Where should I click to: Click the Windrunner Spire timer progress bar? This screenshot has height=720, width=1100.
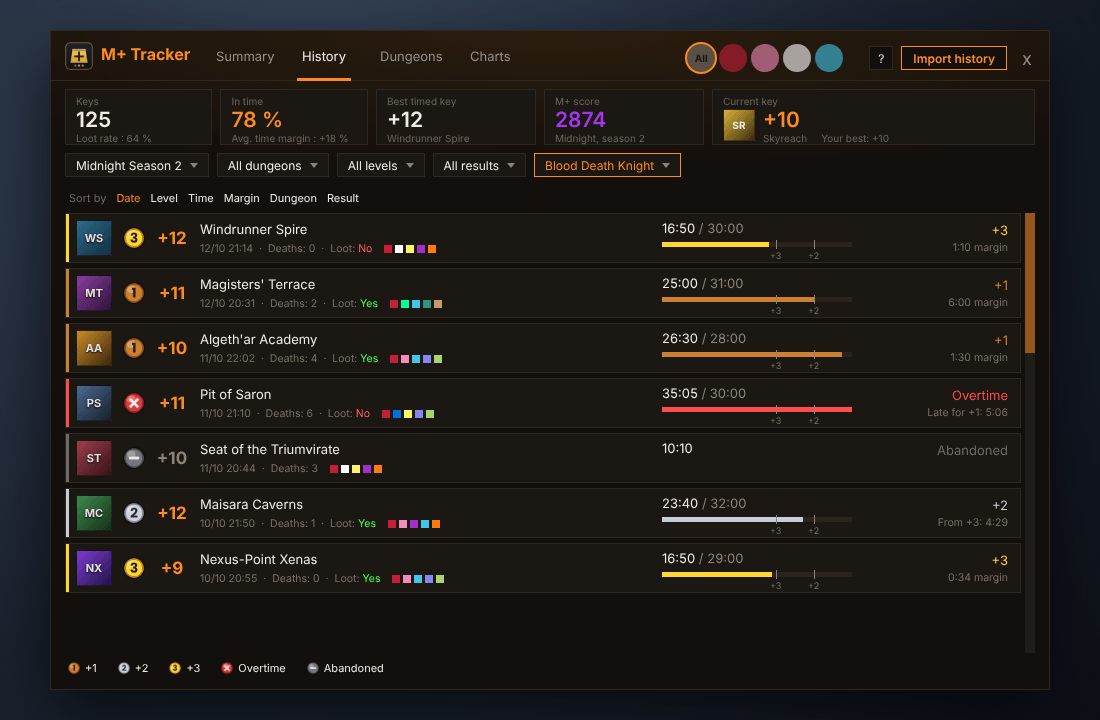[757, 244]
